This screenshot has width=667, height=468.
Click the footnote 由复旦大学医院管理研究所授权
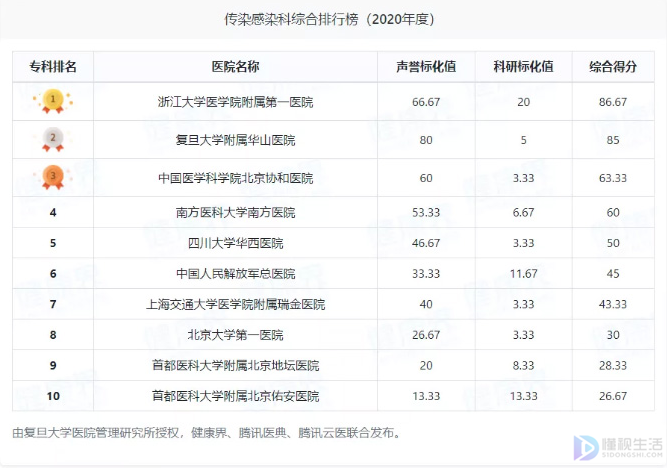coord(96,433)
